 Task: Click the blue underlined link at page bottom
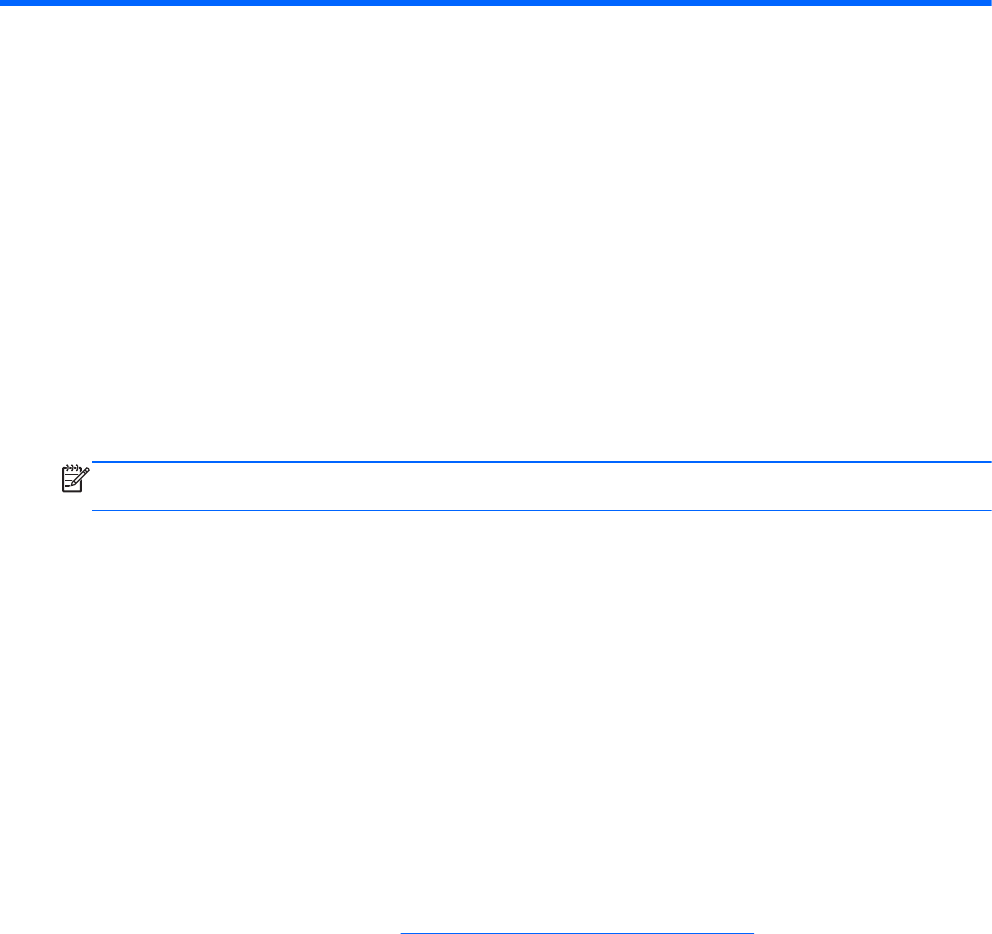pos(577,933)
